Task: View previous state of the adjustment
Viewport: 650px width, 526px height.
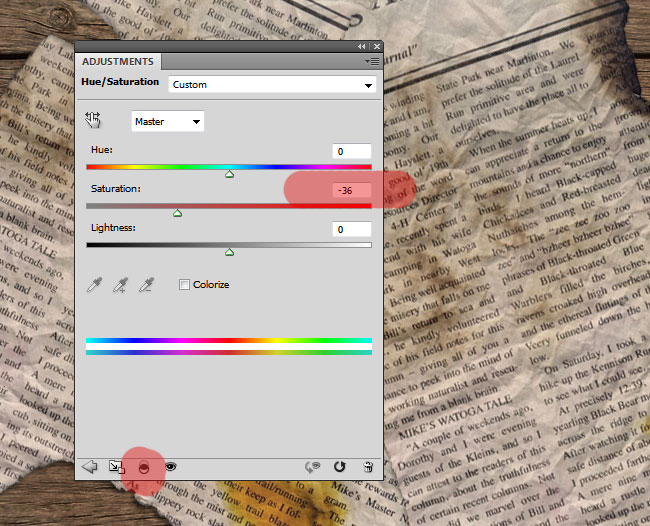Action: [x=313, y=467]
